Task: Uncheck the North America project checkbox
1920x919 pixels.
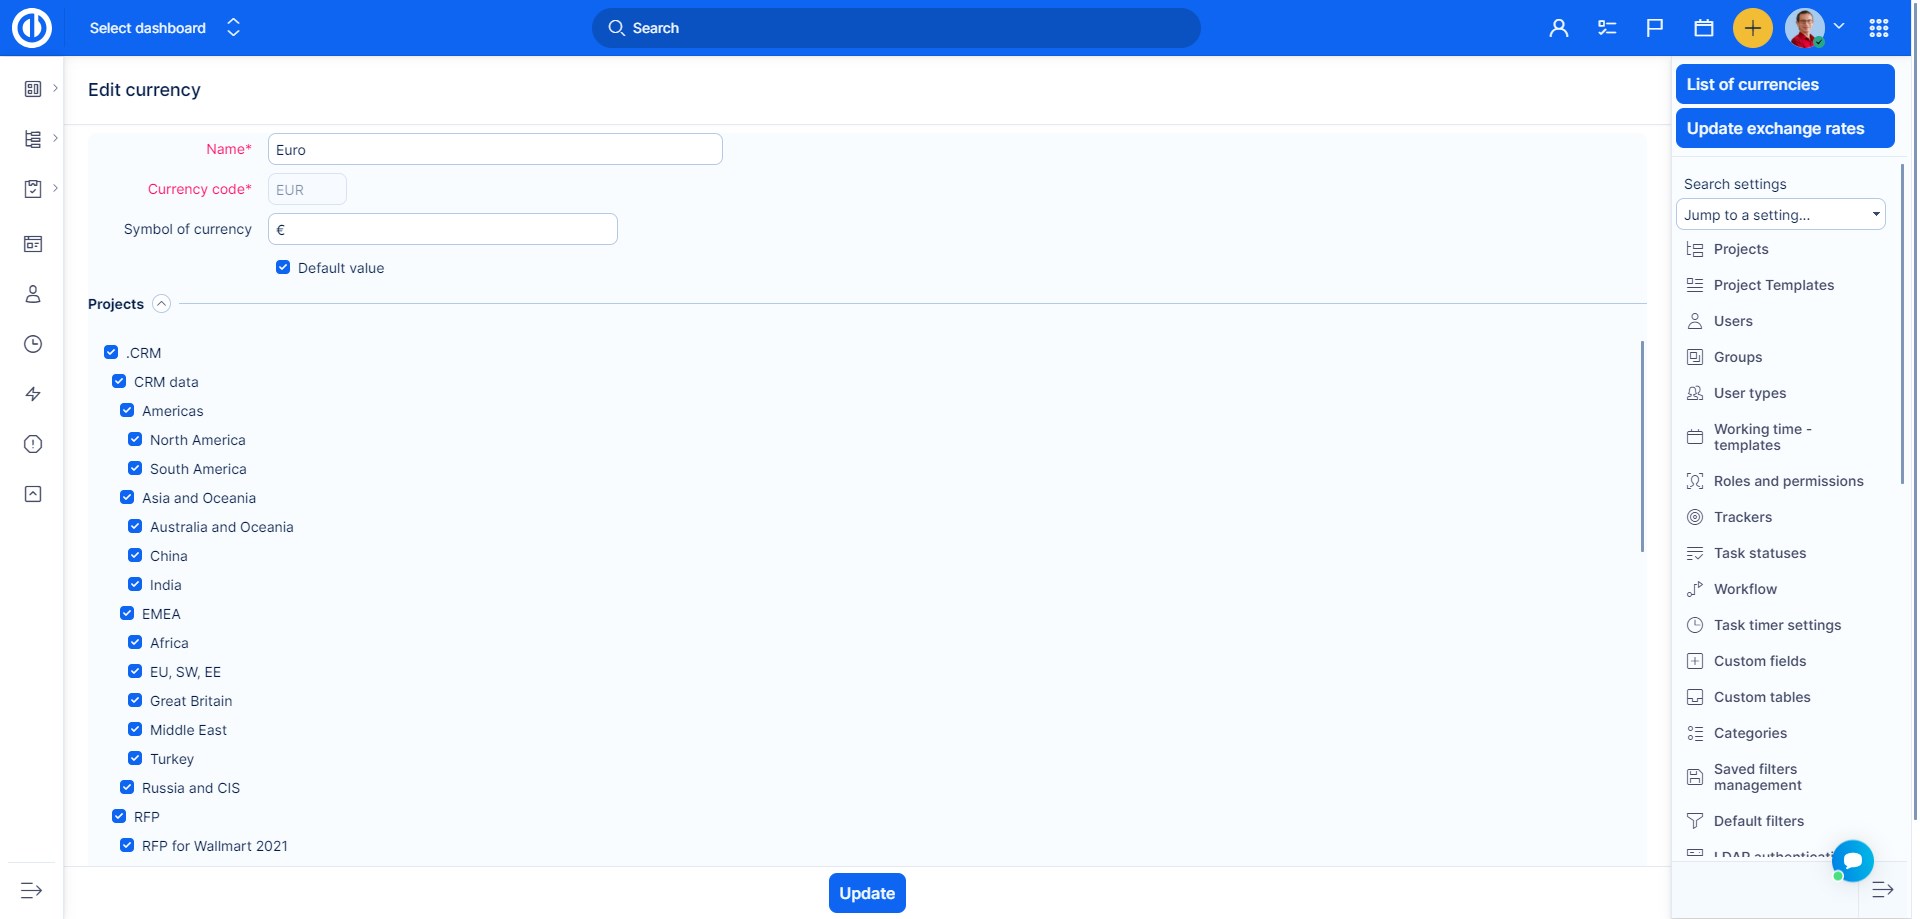Action: [135, 439]
